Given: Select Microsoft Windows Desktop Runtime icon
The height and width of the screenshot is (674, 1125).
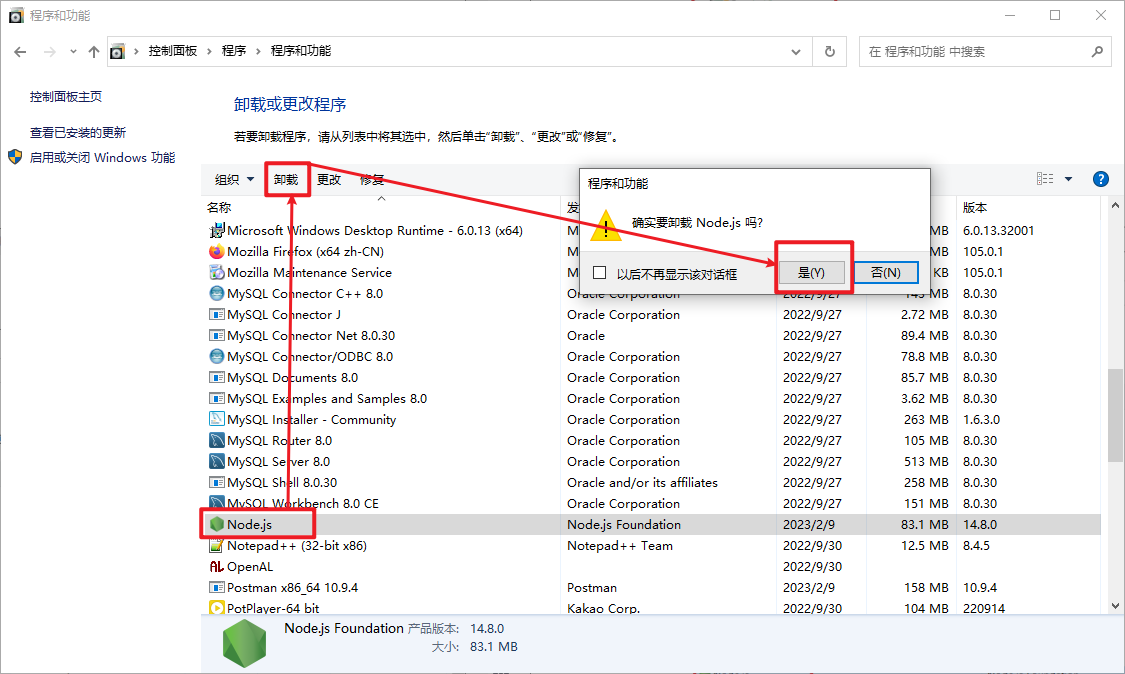Looking at the screenshot, I should (x=216, y=230).
